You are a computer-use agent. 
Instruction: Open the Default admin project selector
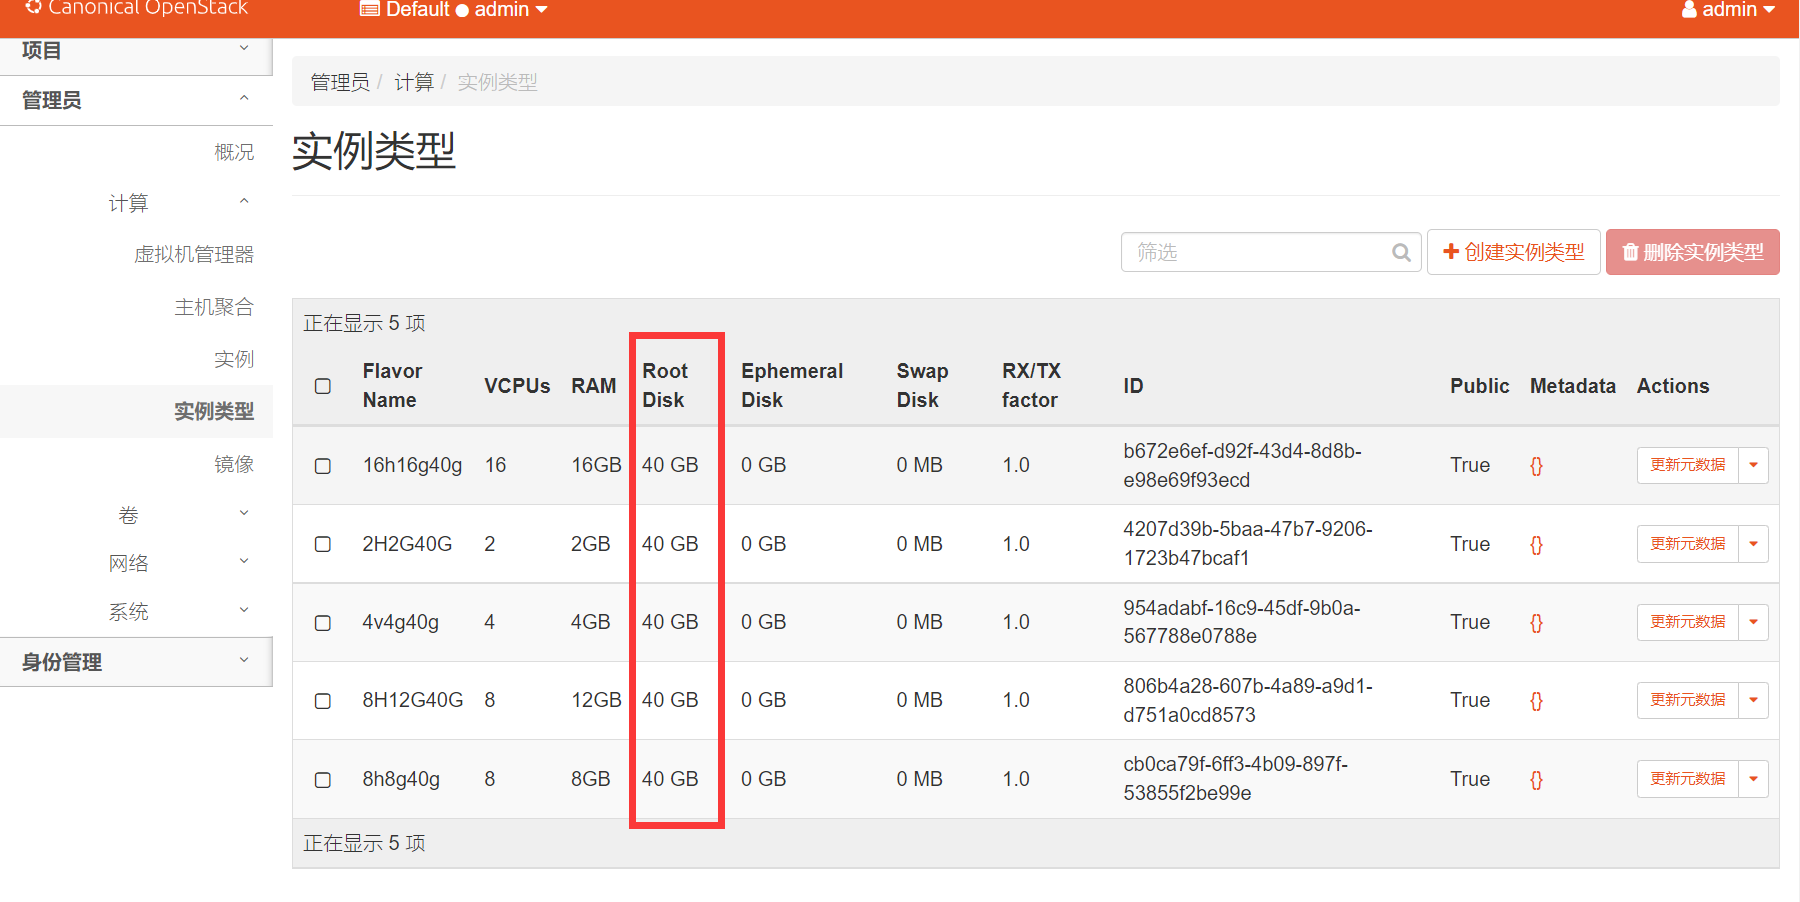(454, 10)
